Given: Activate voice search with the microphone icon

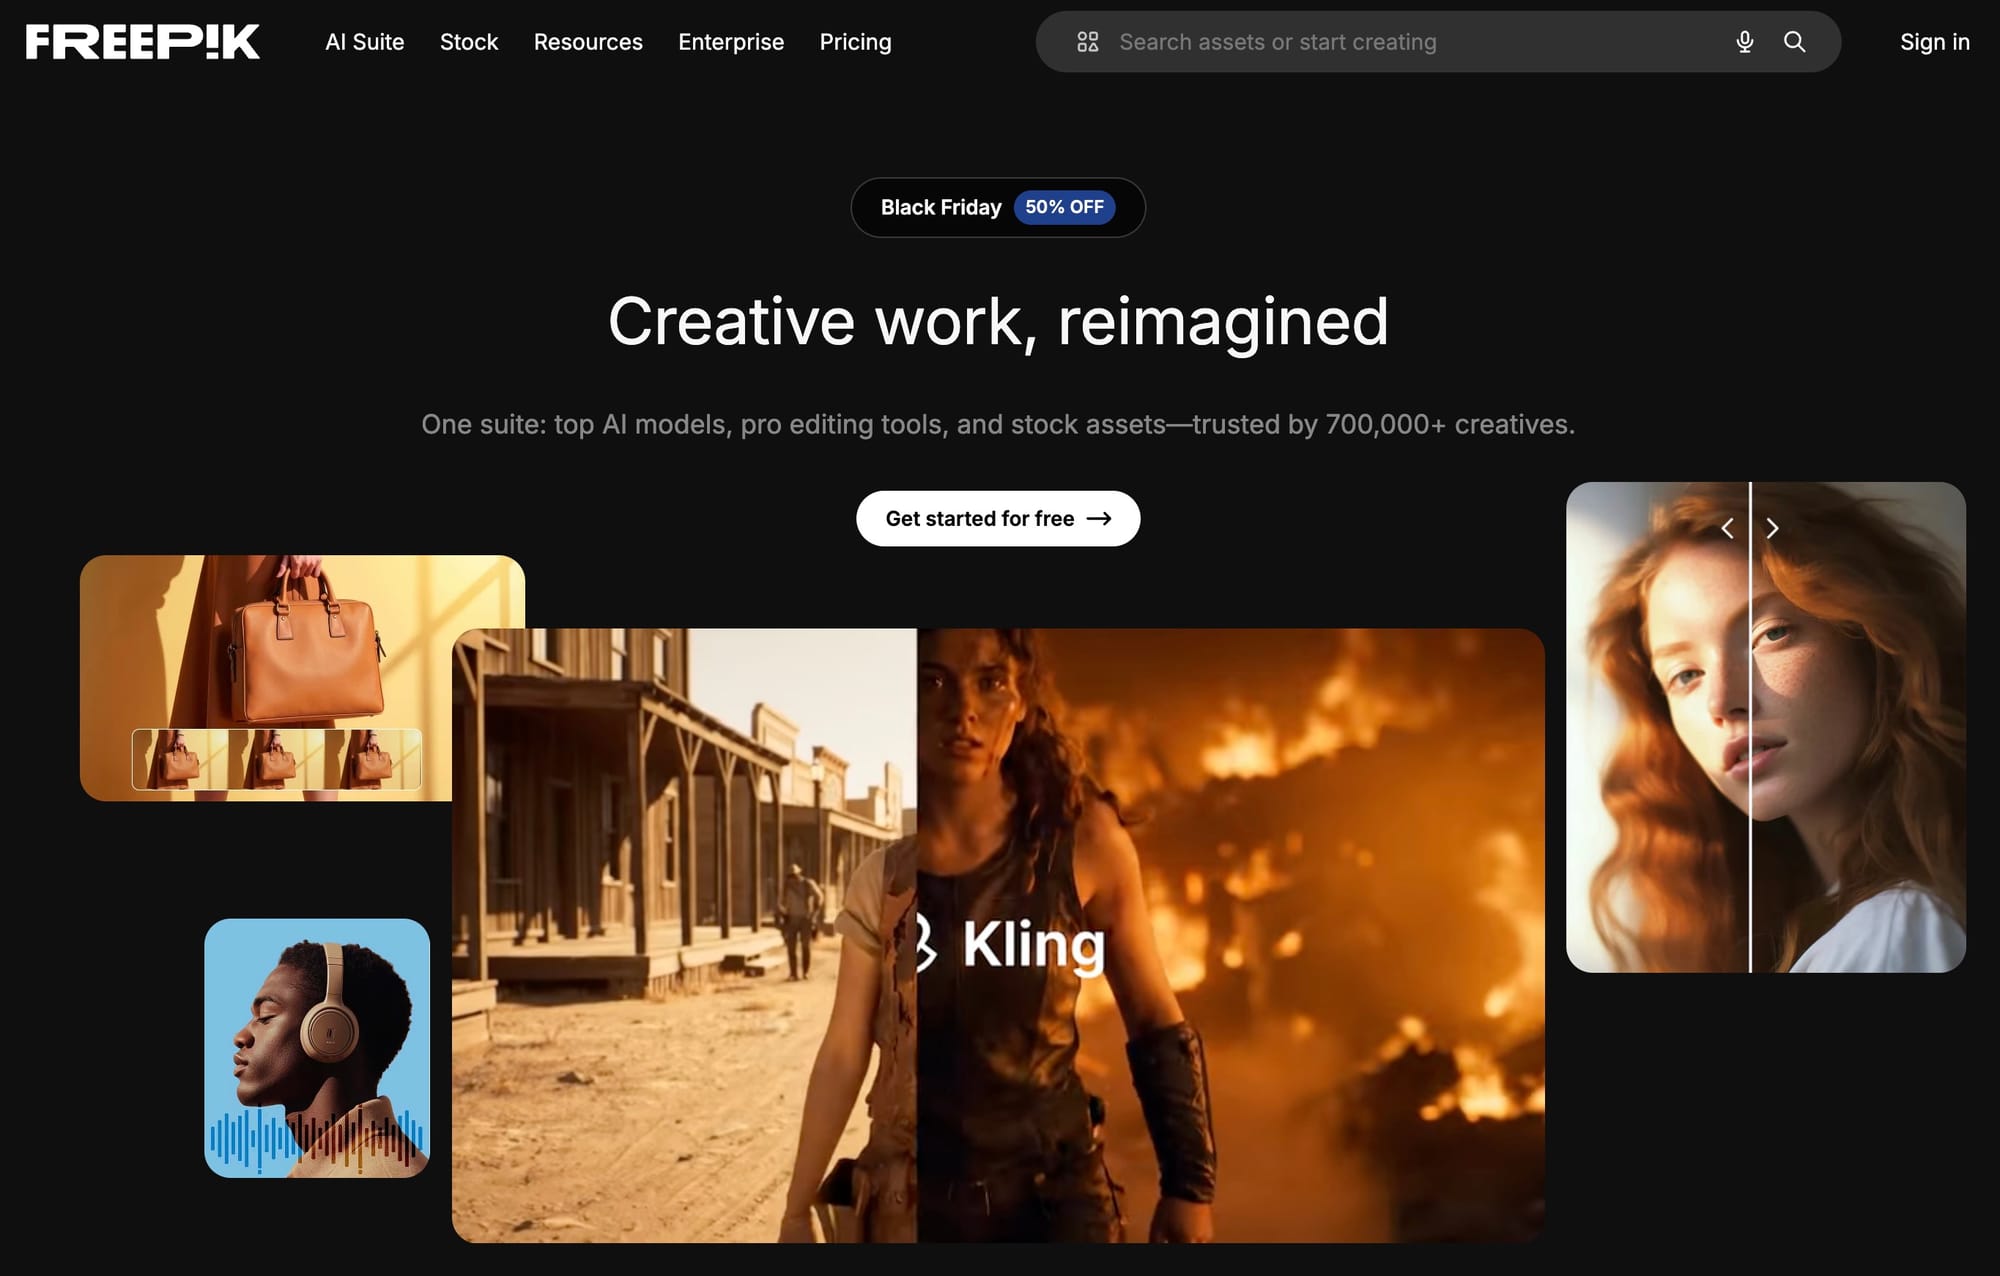Looking at the screenshot, I should click(x=1744, y=41).
